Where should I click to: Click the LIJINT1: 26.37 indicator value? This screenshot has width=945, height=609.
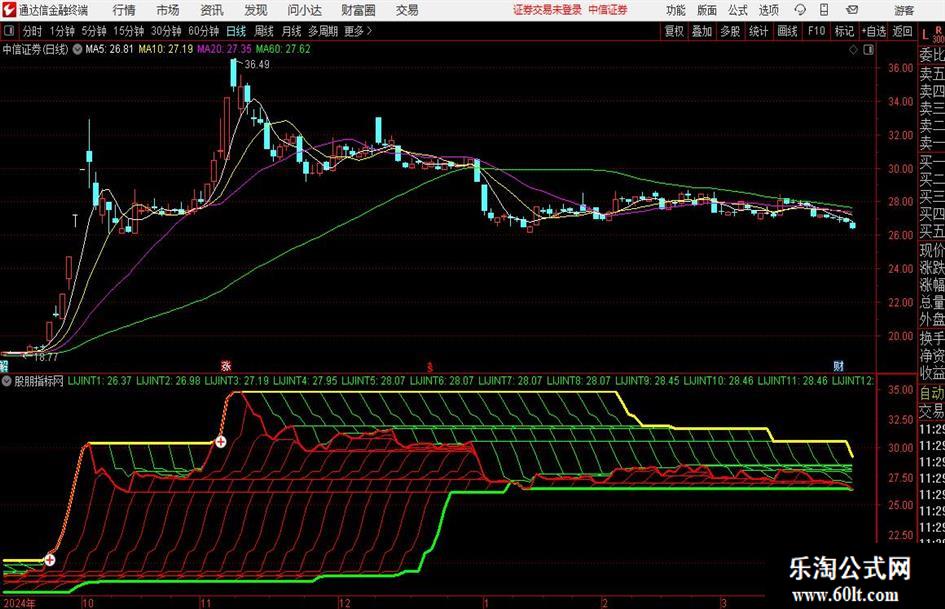[99, 381]
